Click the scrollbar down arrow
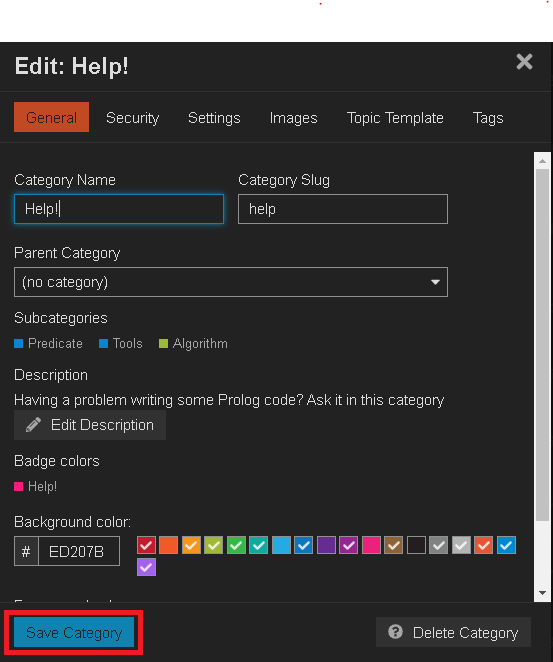Screen dimensions: 553x662 point(542,593)
